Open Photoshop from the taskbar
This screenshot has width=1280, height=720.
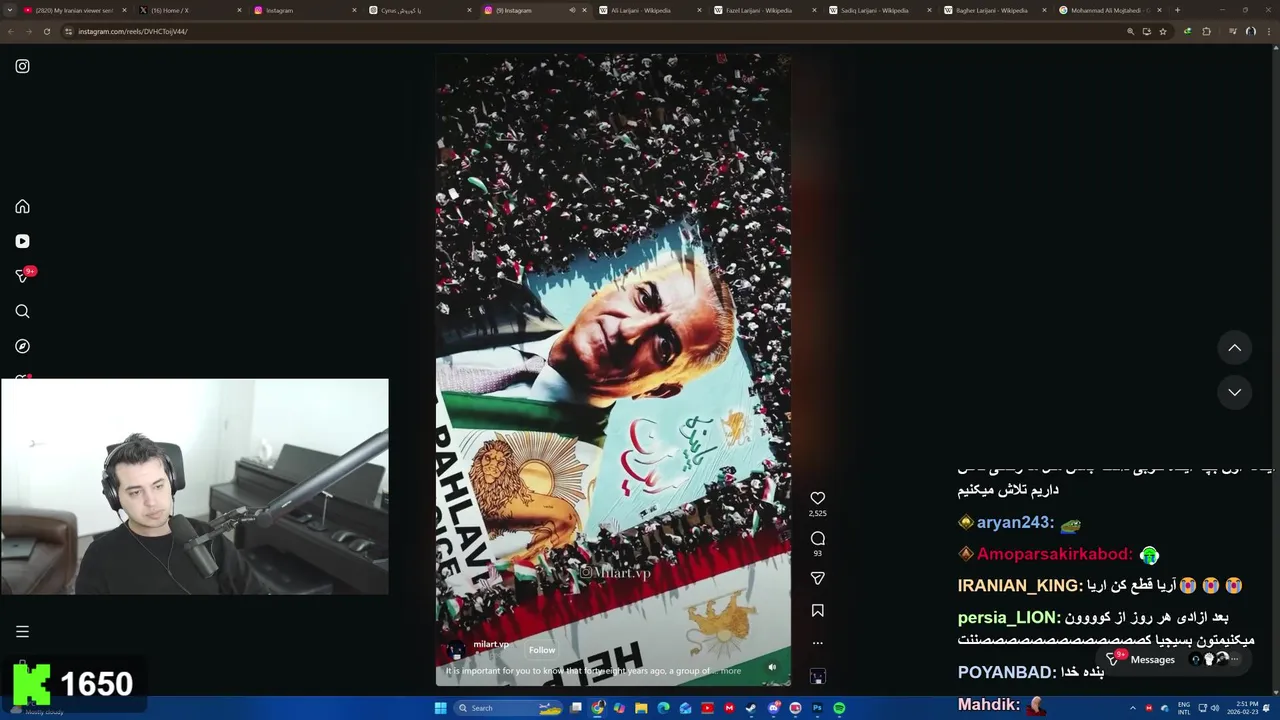pyautogui.click(x=817, y=708)
